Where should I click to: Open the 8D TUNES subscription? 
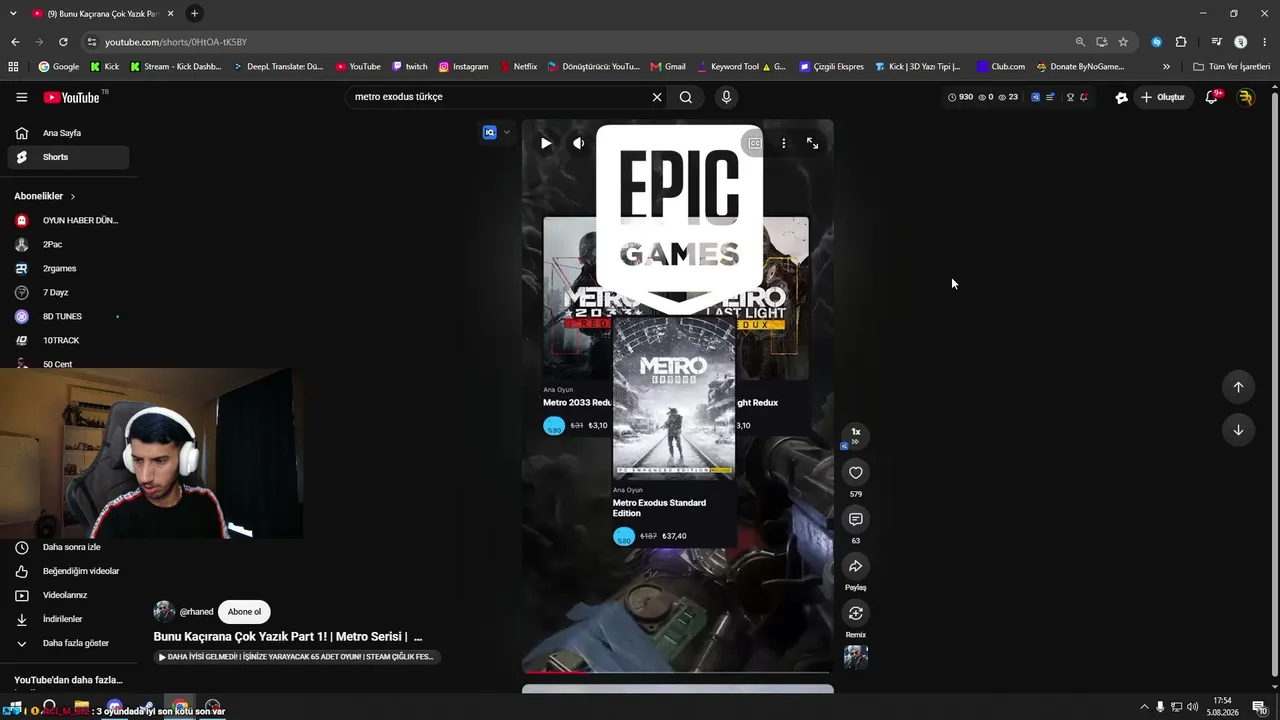(68, 316)
